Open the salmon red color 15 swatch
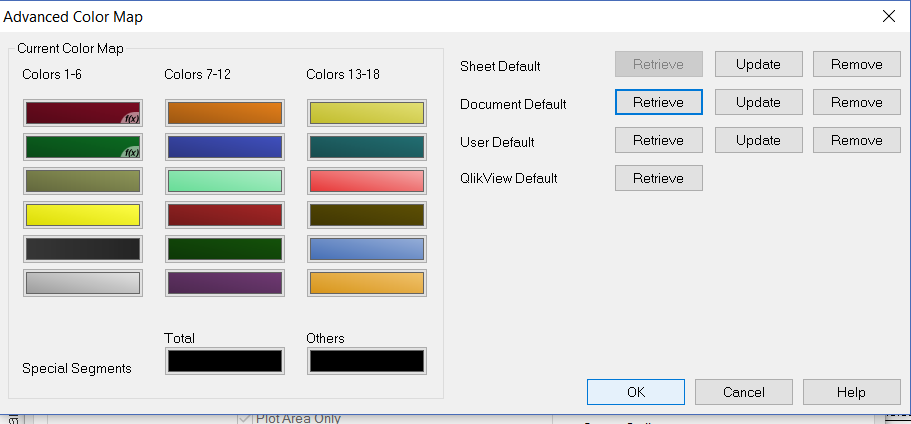 (x=367, y=181)
